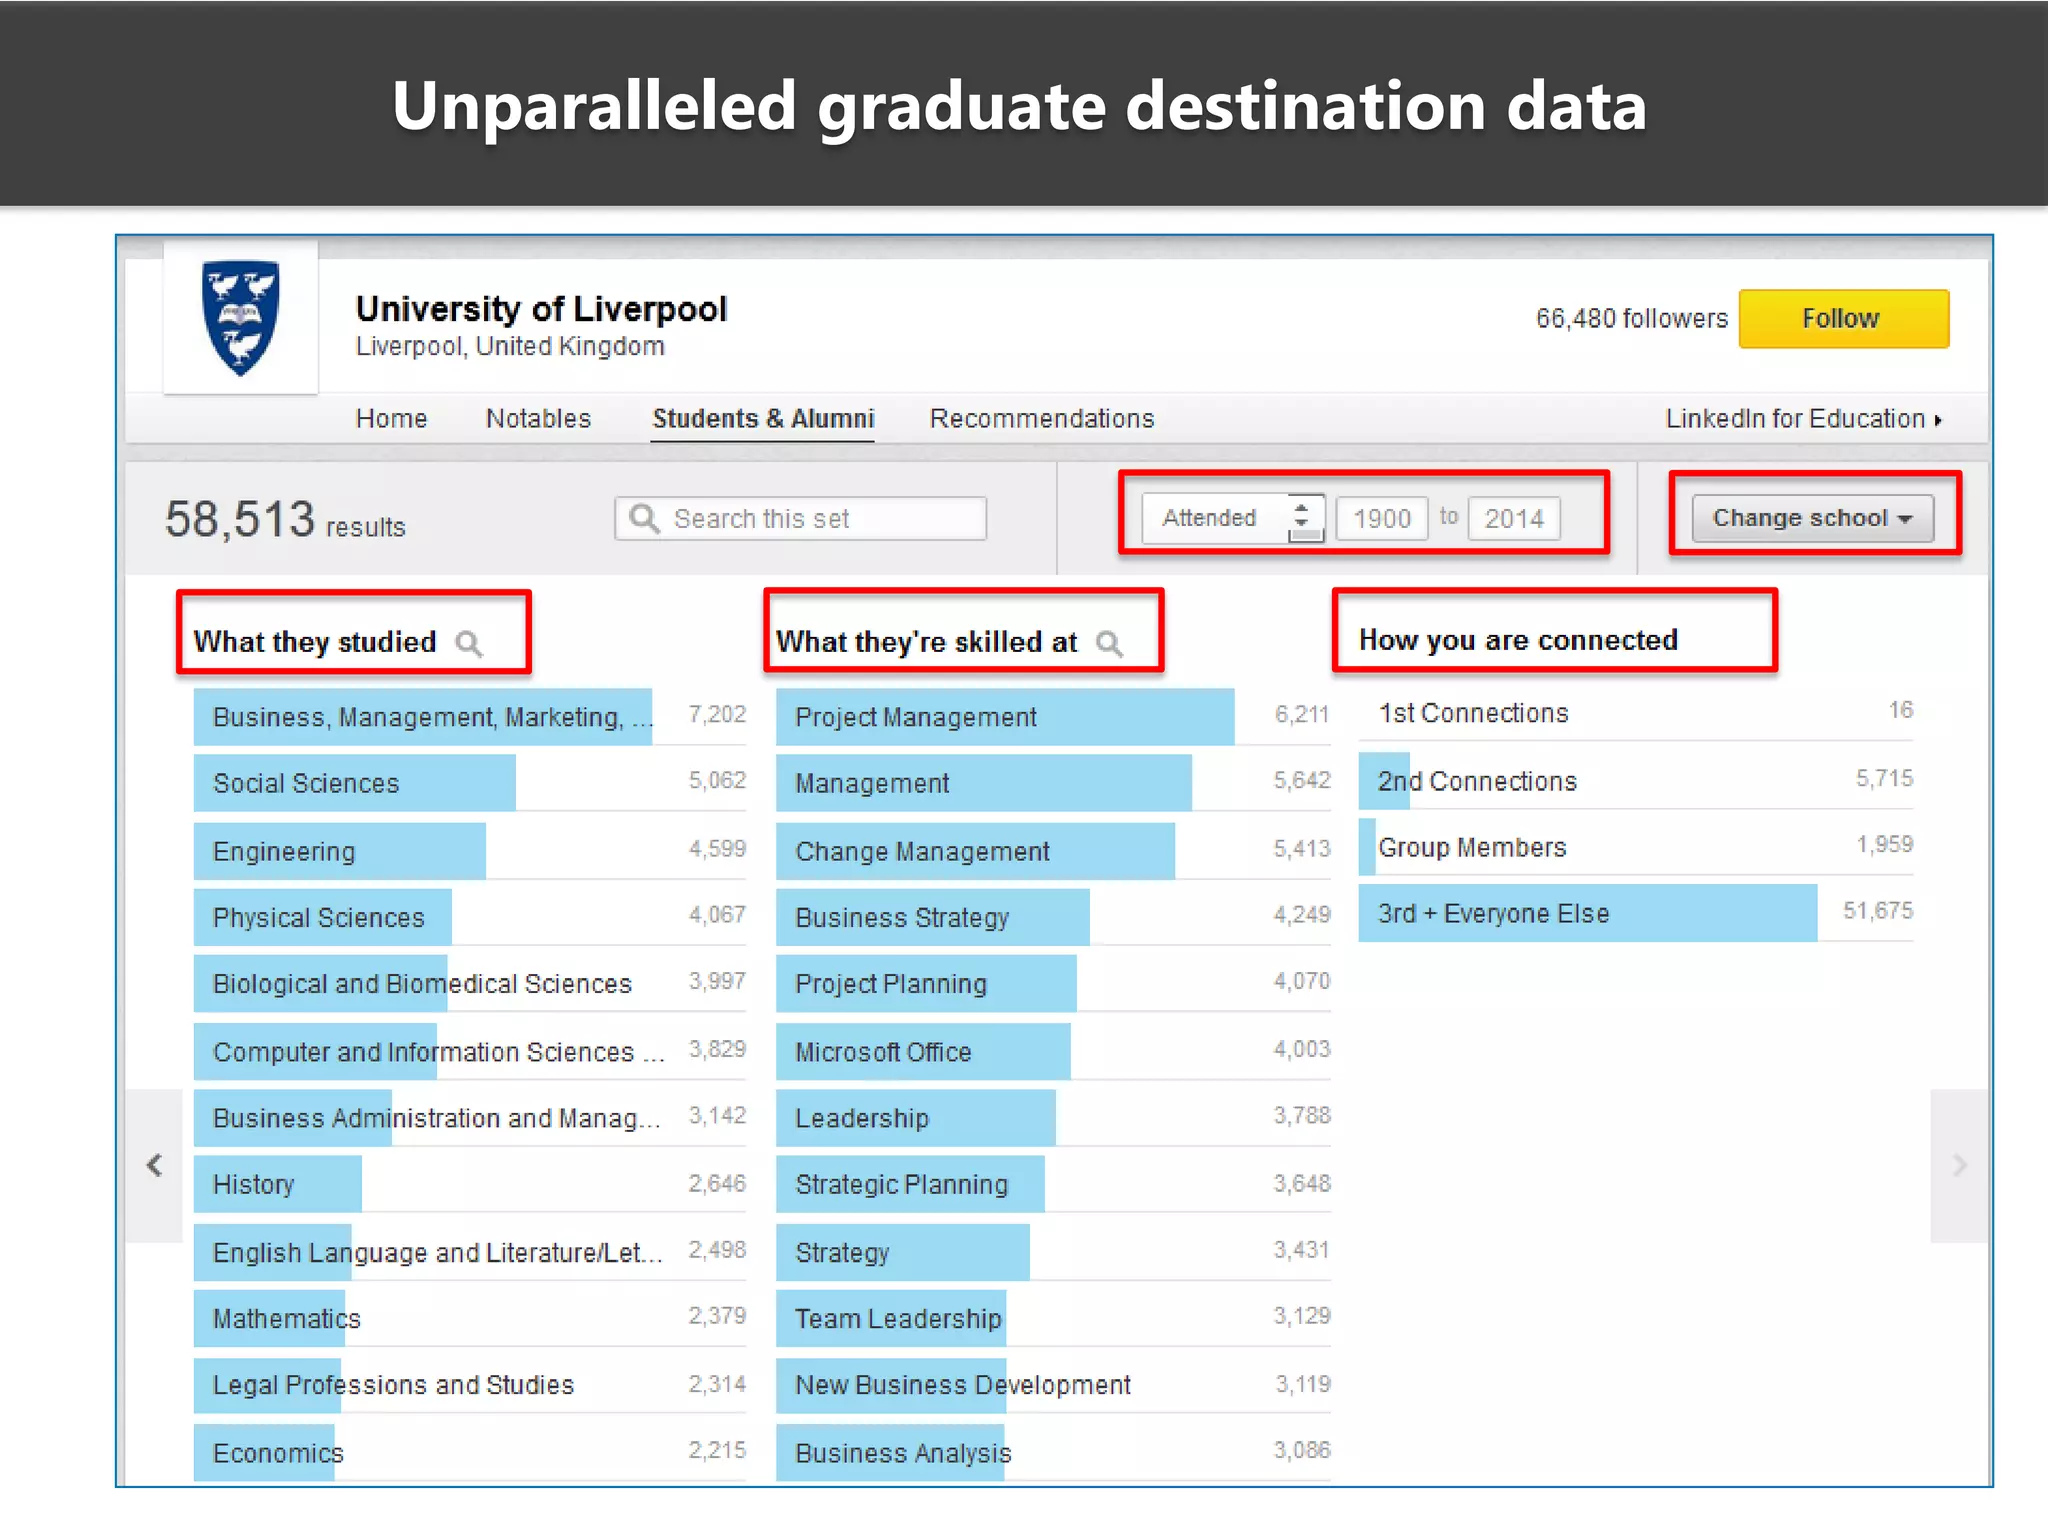Screen dimensions: 2048x1536
Task: Open the Recommendations tab
Action: 1042,418
